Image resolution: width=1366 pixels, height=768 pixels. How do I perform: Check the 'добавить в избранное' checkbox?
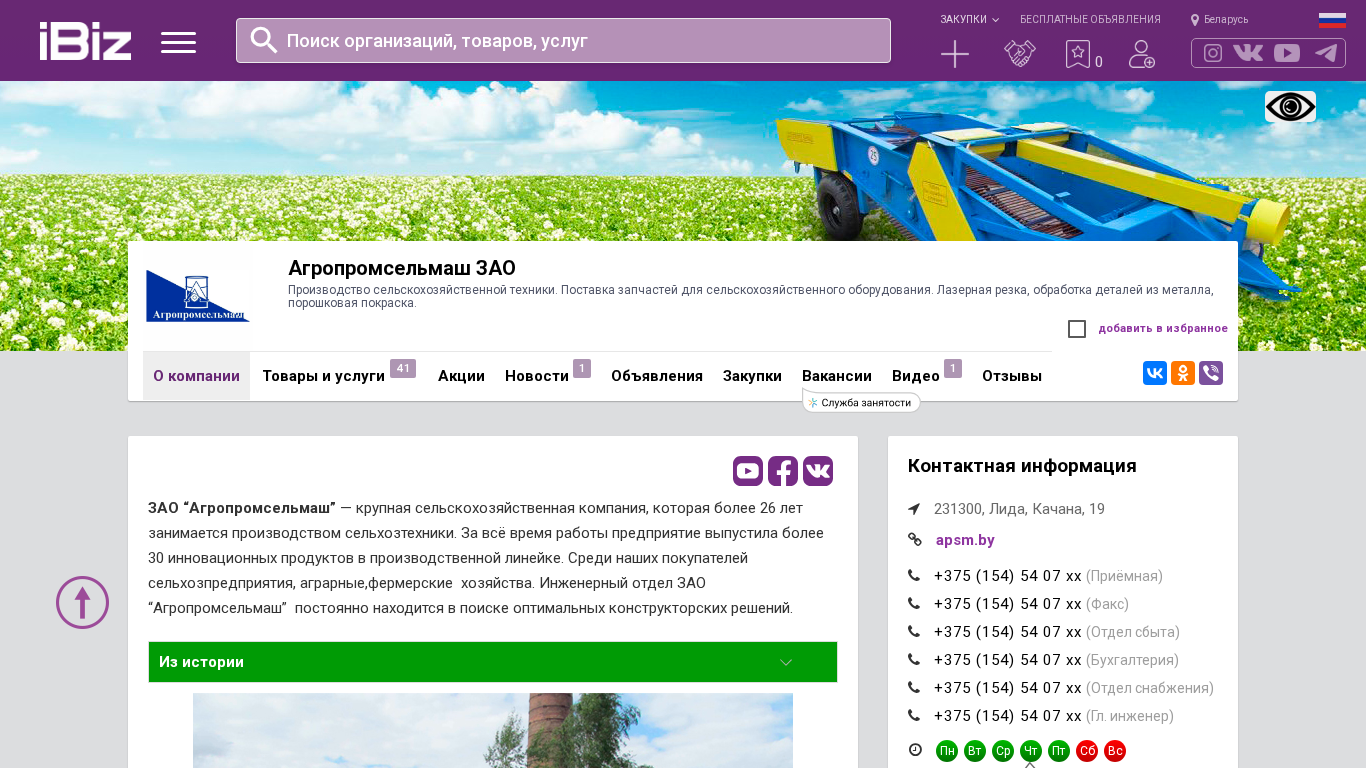coord(1077,329)
